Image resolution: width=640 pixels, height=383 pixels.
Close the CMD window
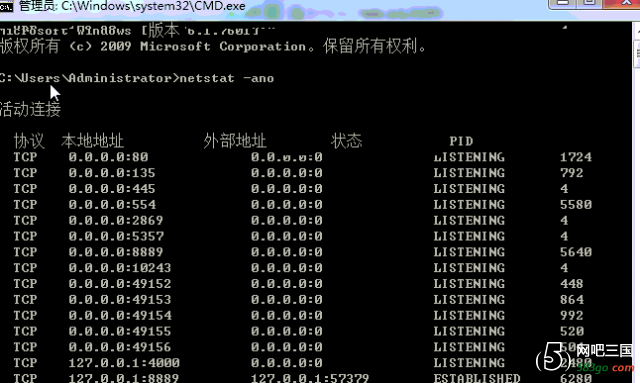click(625, 3)
